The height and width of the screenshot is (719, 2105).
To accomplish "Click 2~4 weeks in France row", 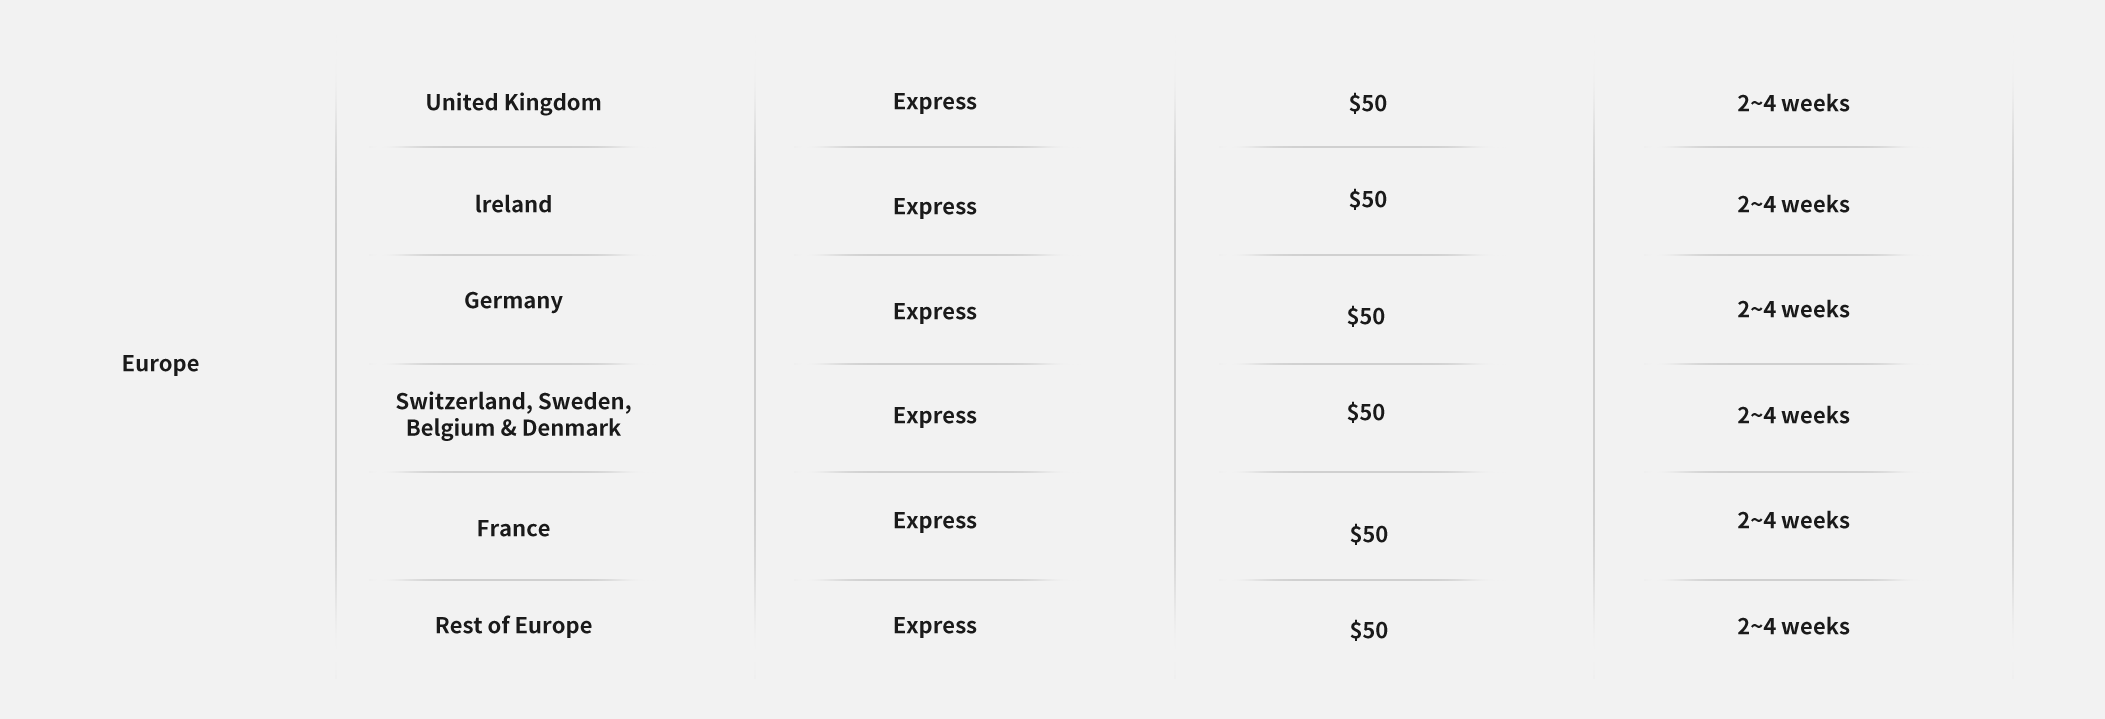I will 1793,520.
